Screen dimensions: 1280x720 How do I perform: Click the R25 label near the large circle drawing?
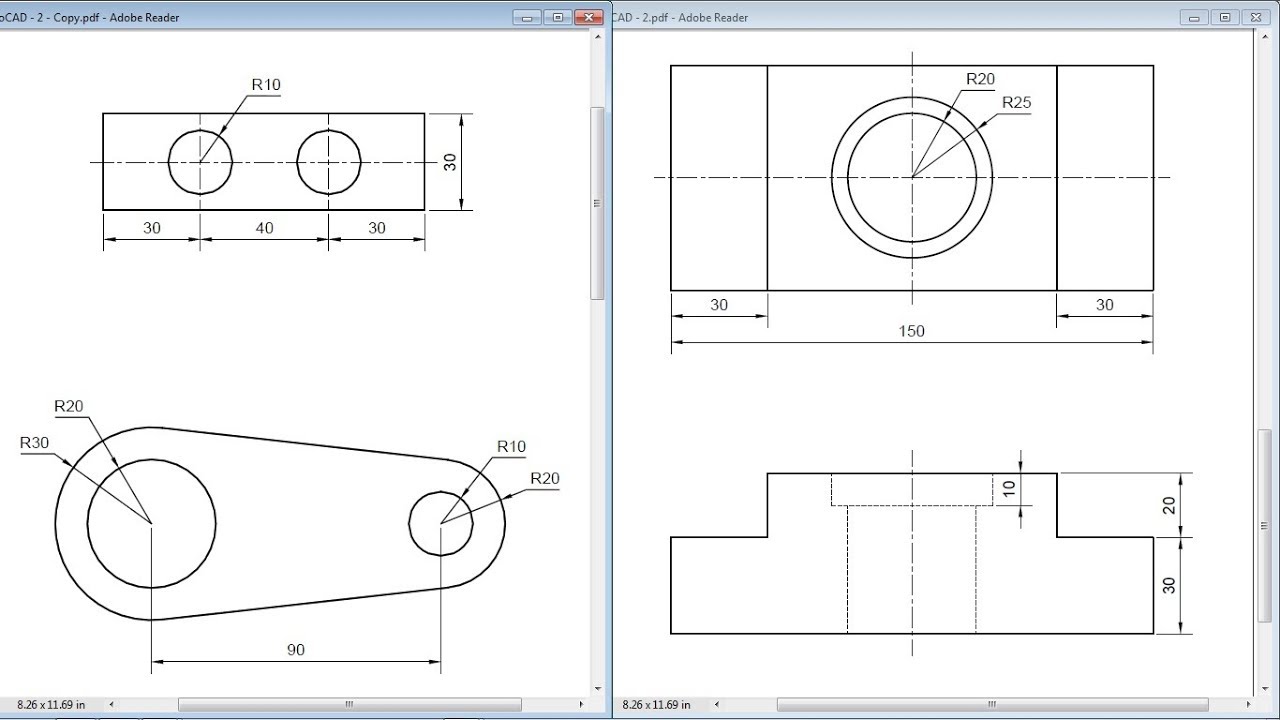click(1015, 101)
